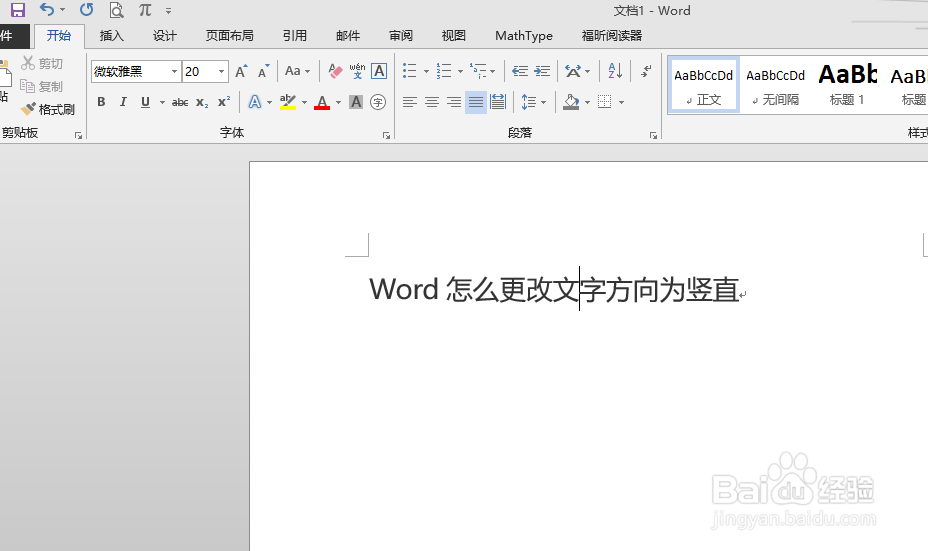The image size is (928, 551).
Task: Open the 开始 ribbon tab
Action: [x=59, y=36]
